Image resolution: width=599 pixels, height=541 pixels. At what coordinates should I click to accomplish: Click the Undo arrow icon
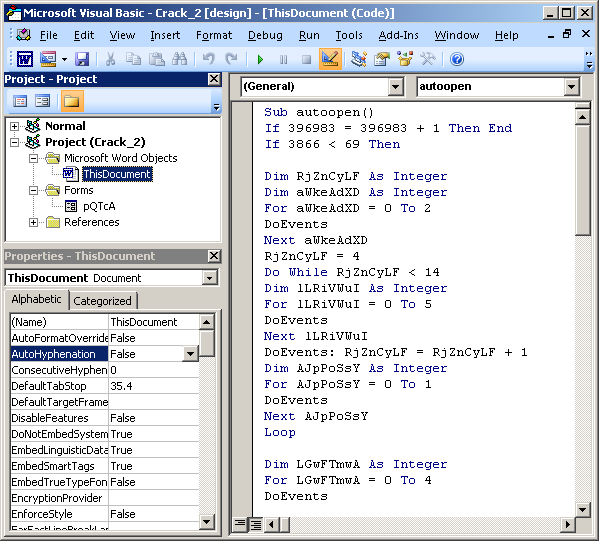pyautogui.click(x=209, y=59)
